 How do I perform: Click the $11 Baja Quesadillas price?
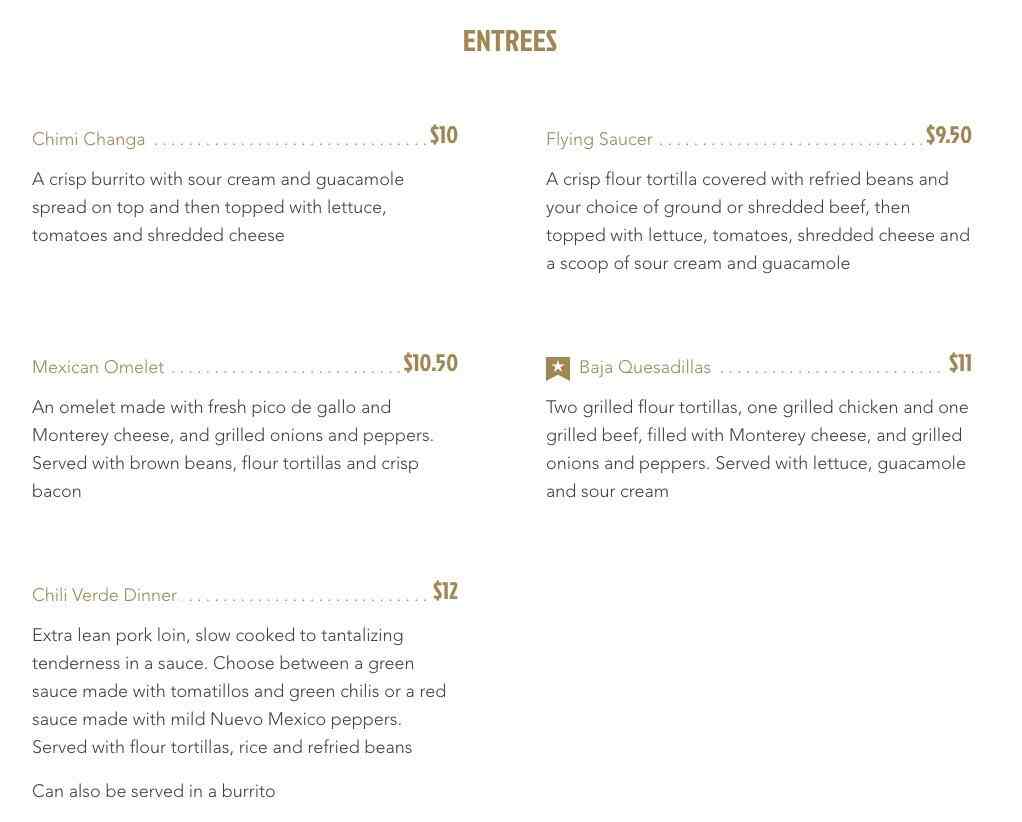[x=960, y=364]
